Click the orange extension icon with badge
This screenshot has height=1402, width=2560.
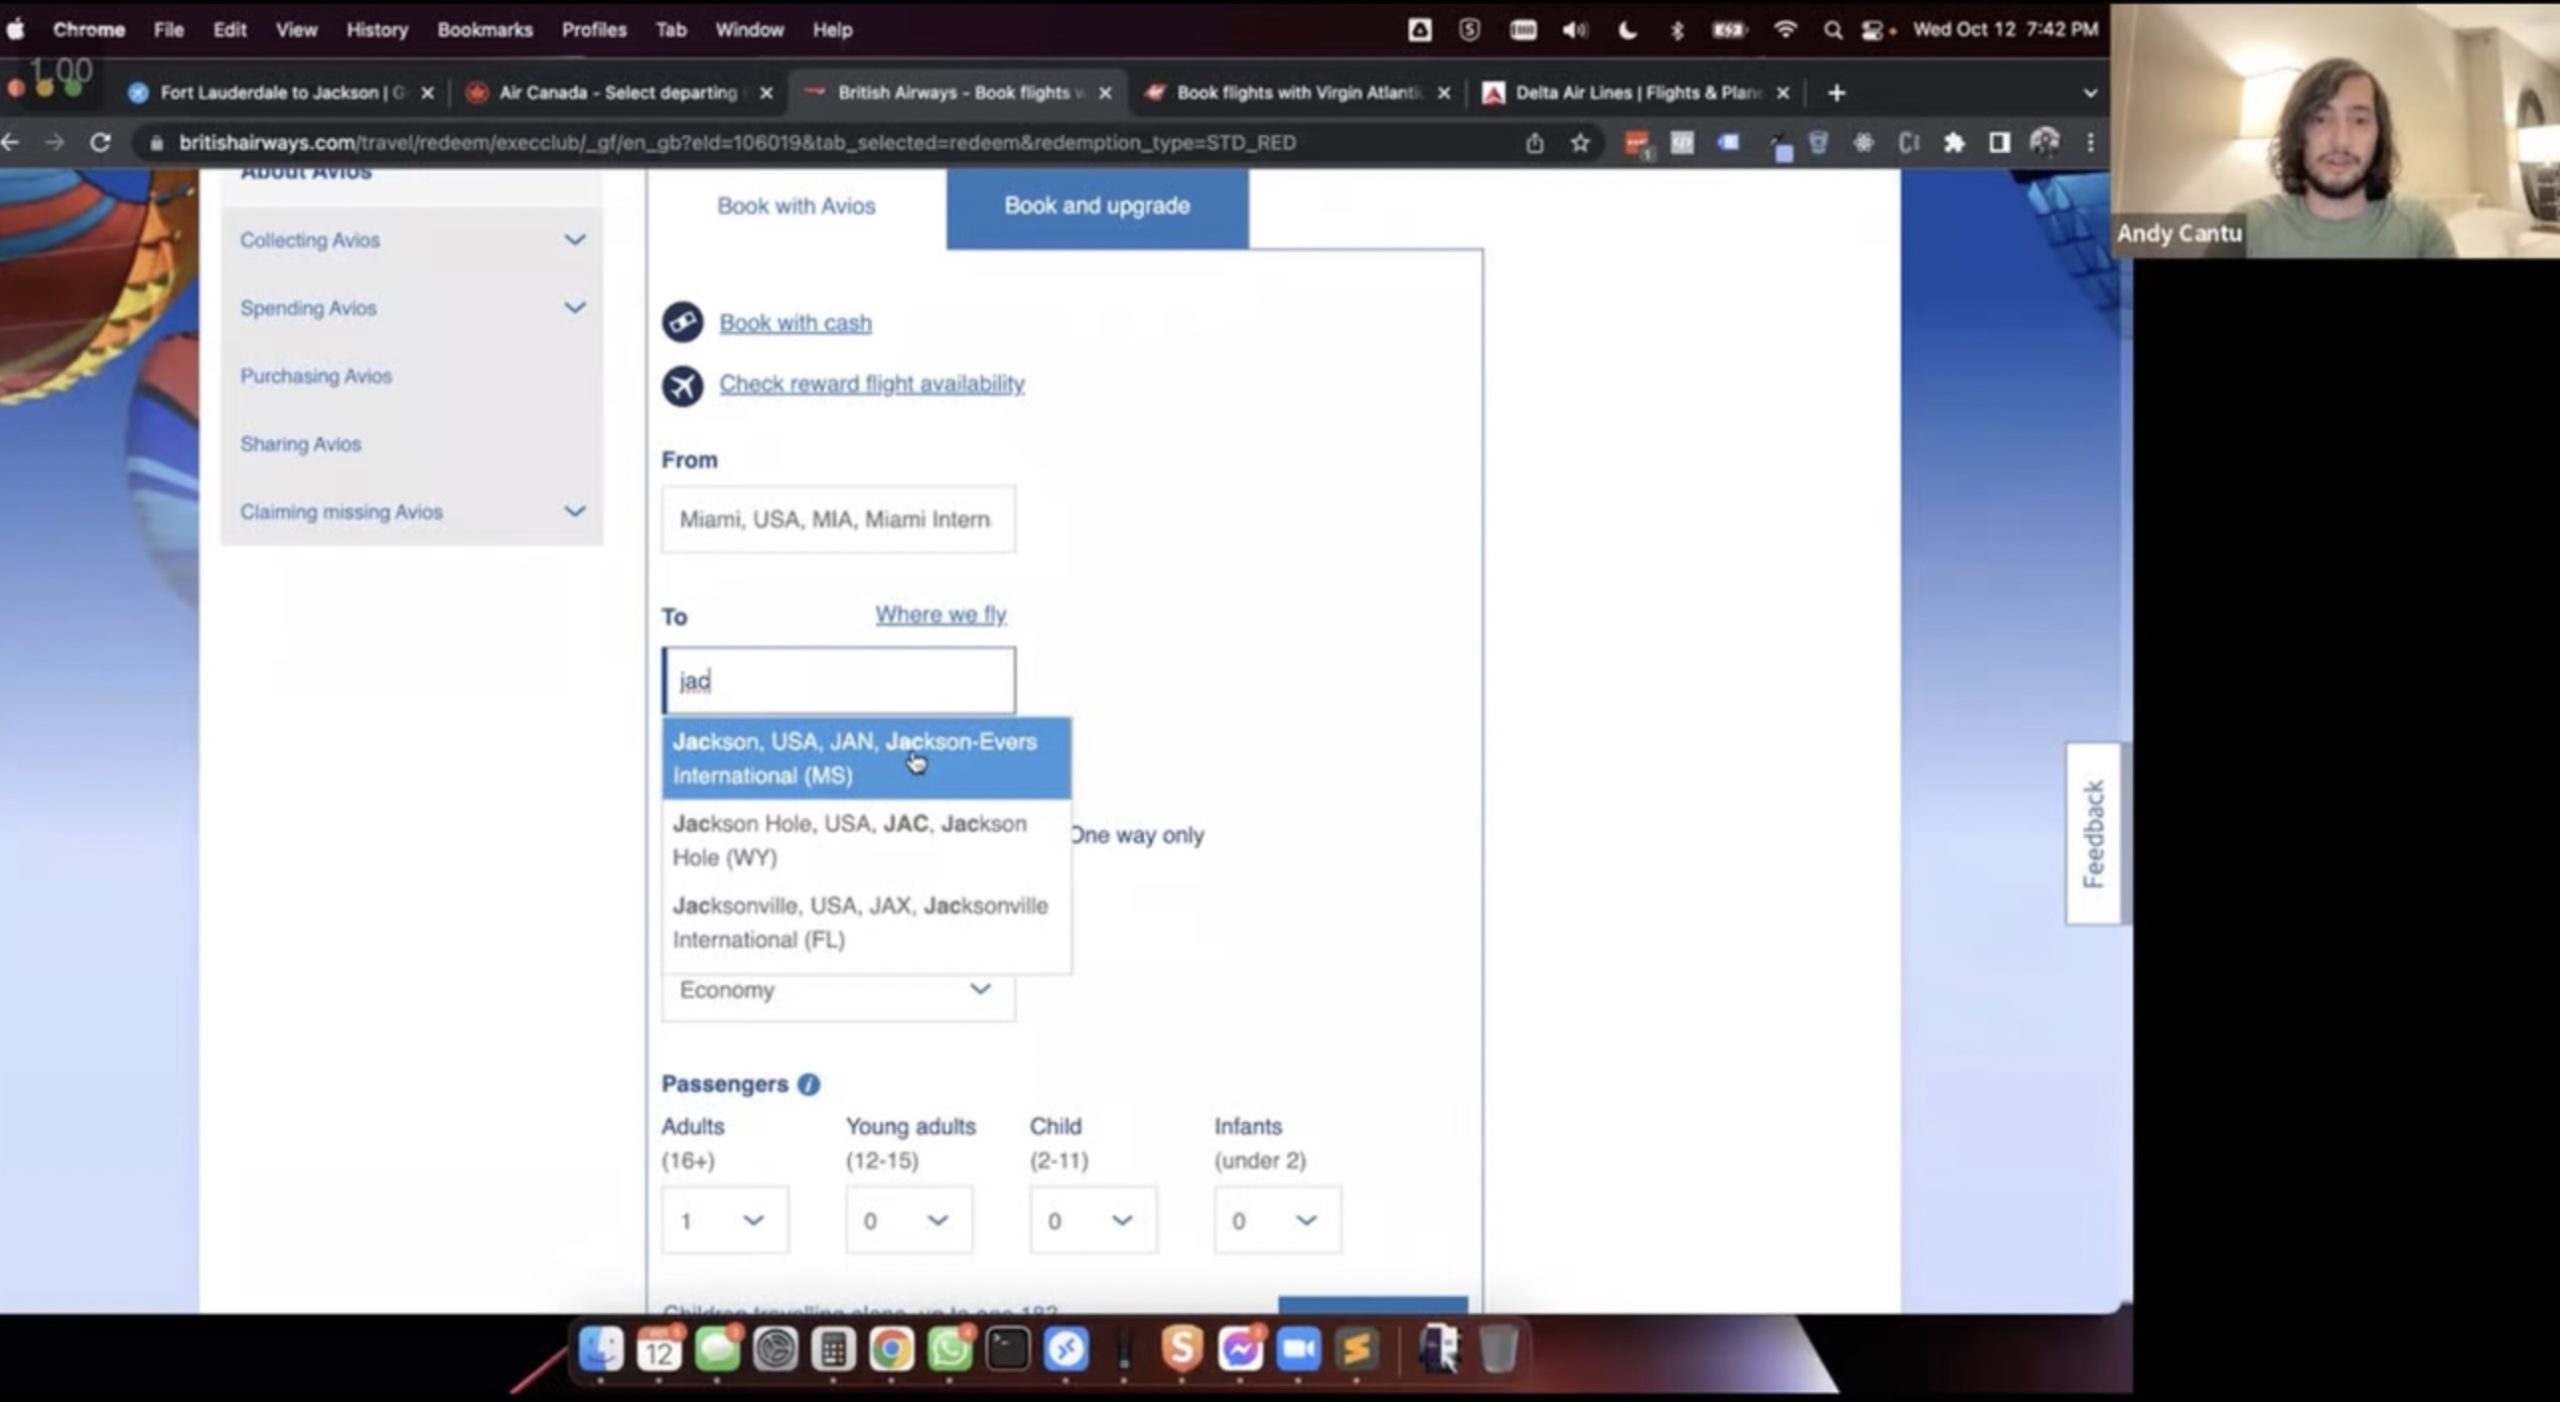tap(1637, 145)
